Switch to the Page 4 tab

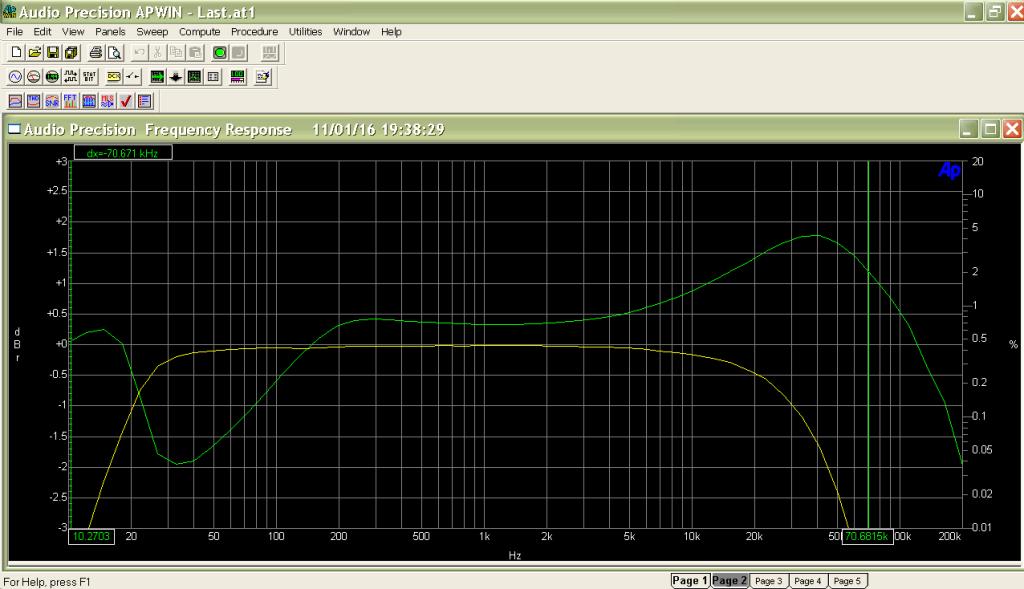tap(808, 581)
